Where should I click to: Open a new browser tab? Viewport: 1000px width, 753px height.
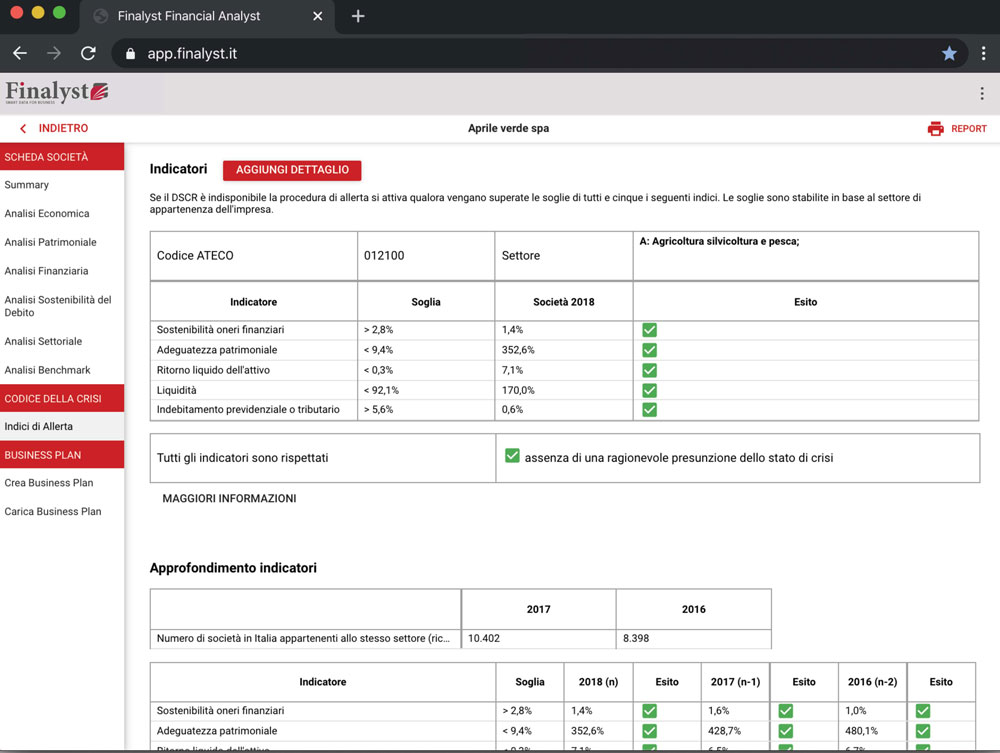pos(358,16)
